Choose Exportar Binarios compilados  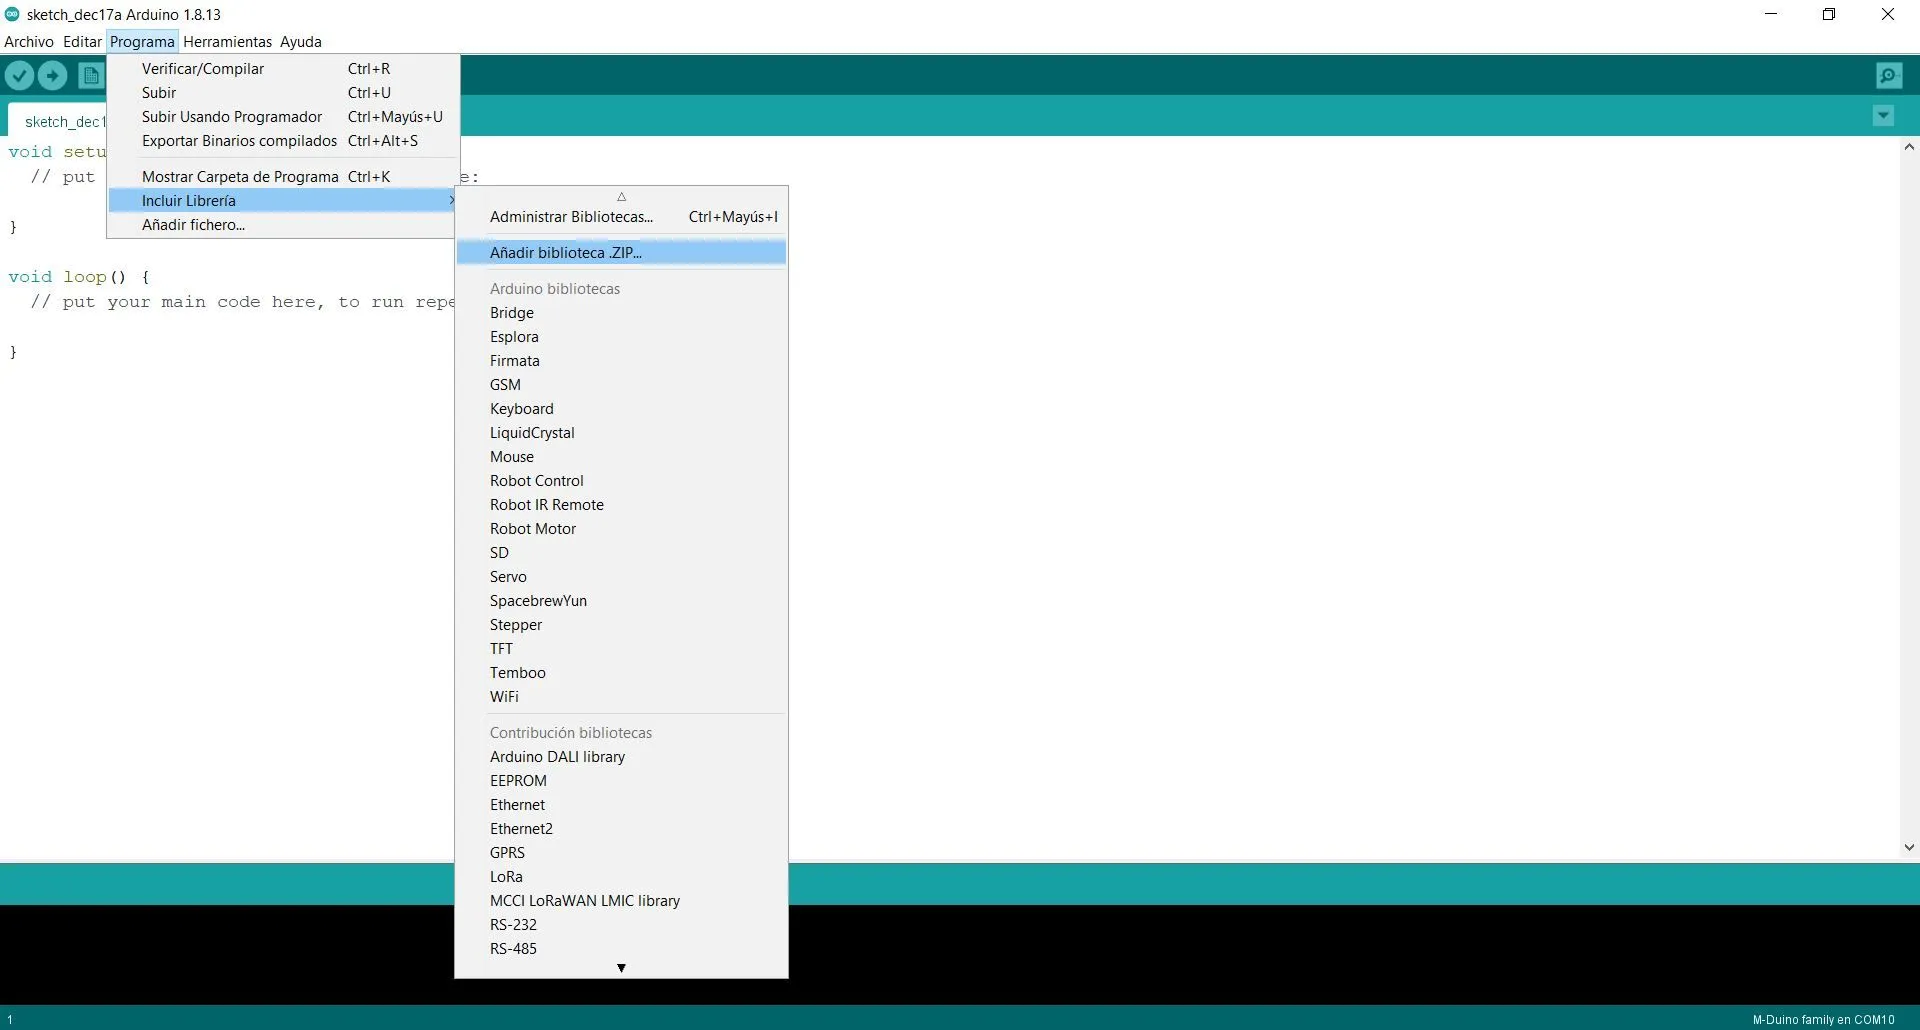point(283,141)
